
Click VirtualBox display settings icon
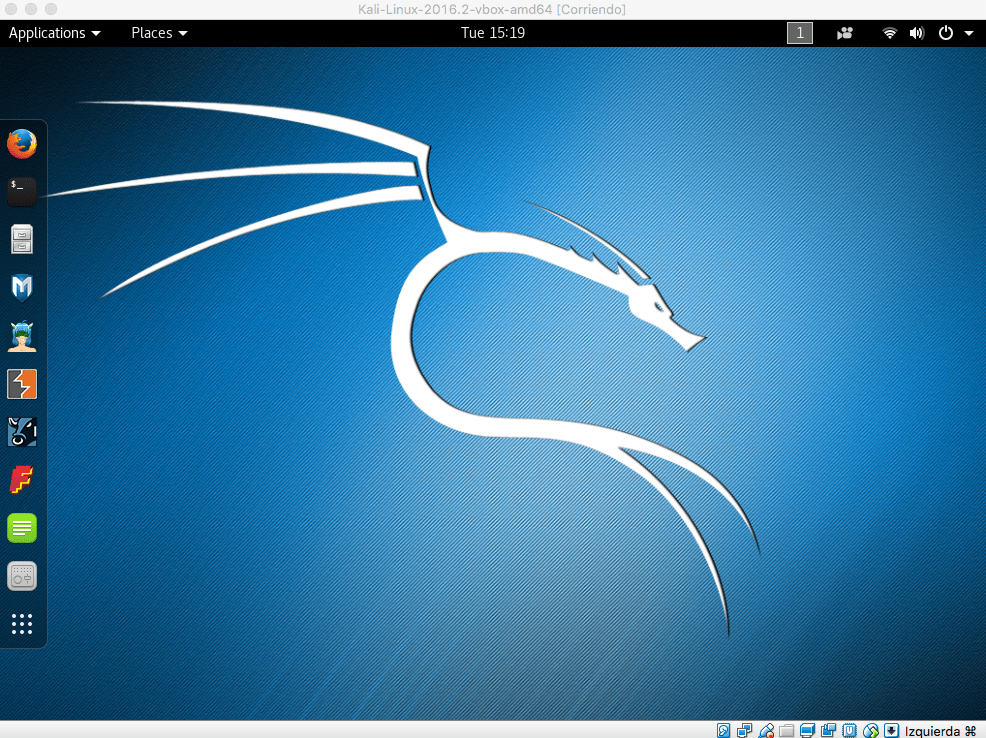[807, 730]
